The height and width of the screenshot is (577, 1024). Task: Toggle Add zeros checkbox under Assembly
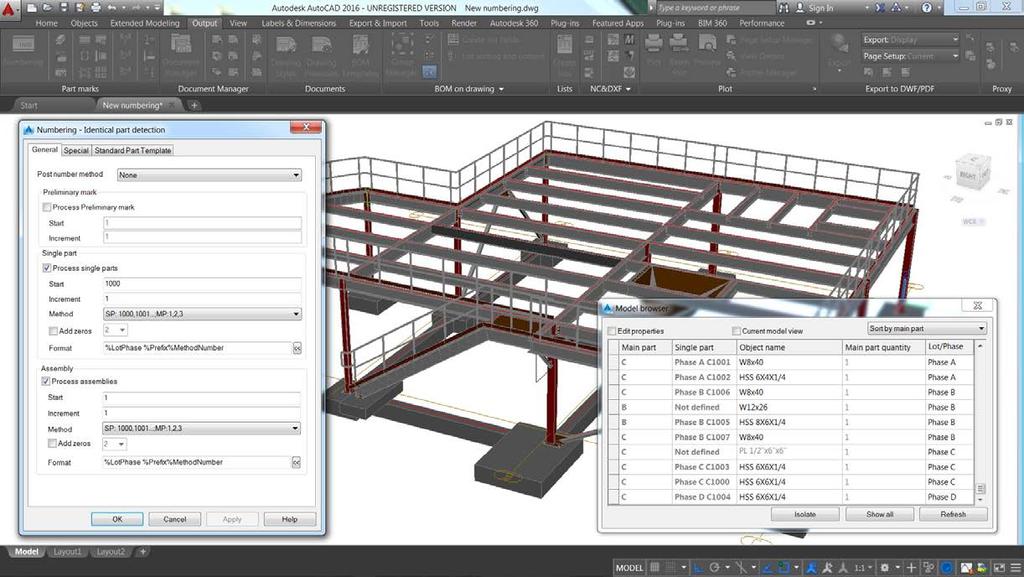click(52, 443)
